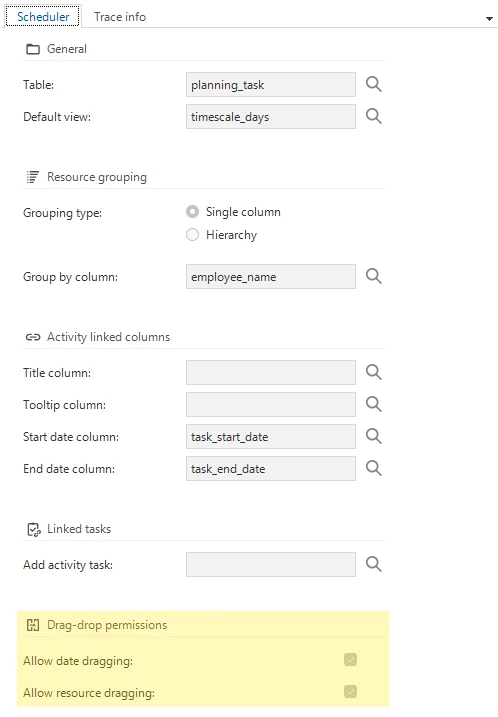Screen dimensions: 498x717
Task: Switch to the Trace info tab
Action: [120, 16]
